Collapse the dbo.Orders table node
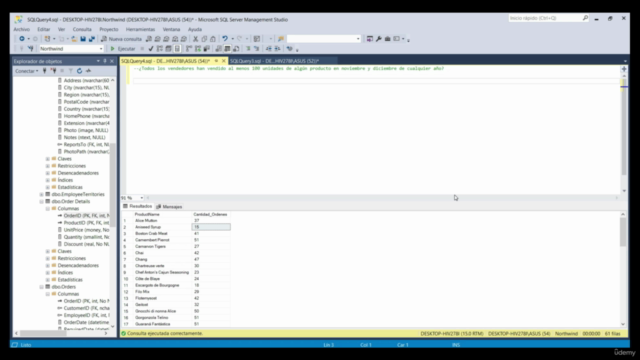 pyautogui.click(x=41, y=287)
